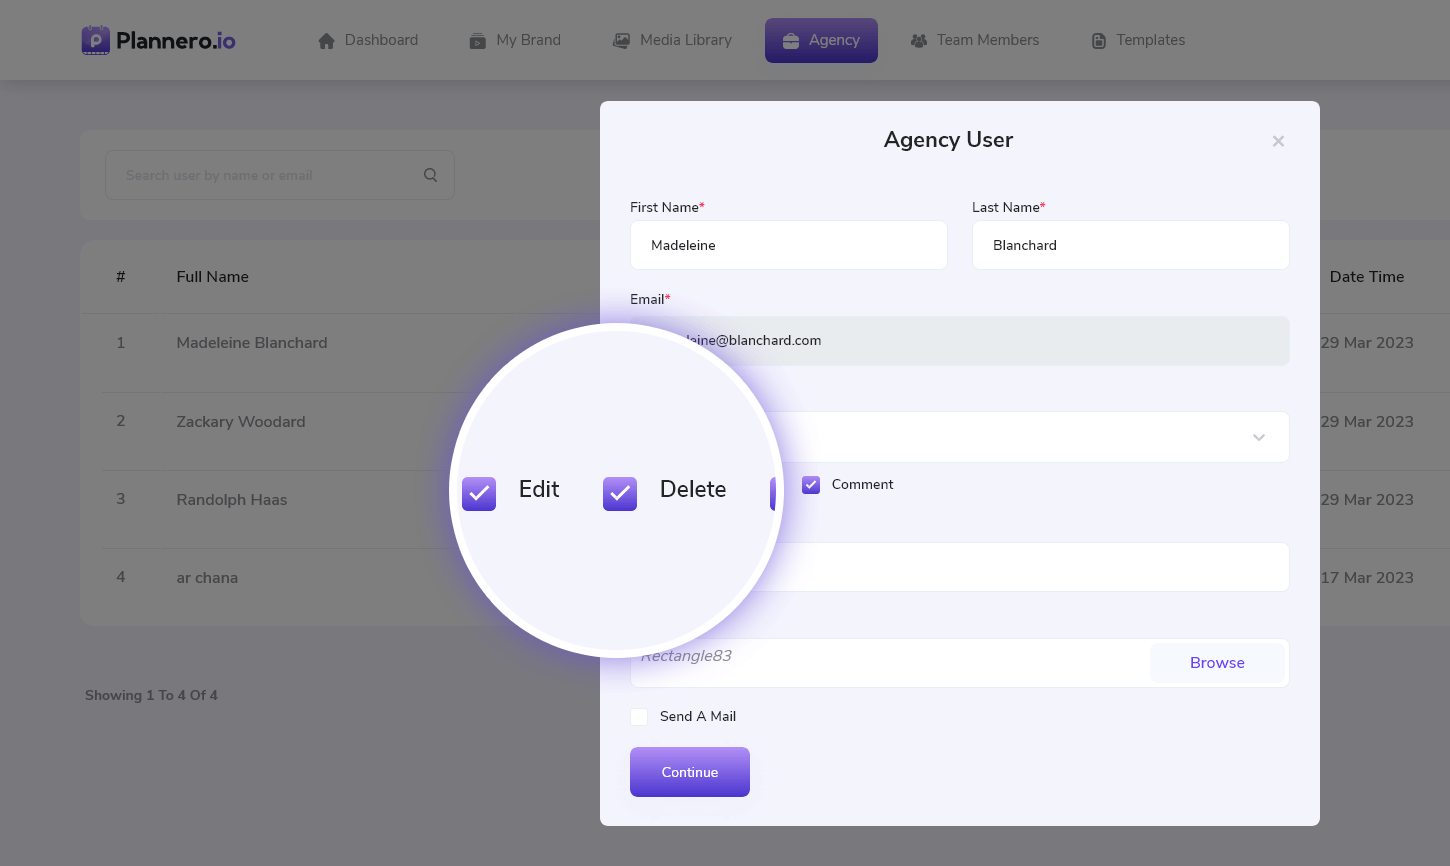Enable the Send A Mail checkbox
The width and height of the screenshot is (1450, 866).
639,717
